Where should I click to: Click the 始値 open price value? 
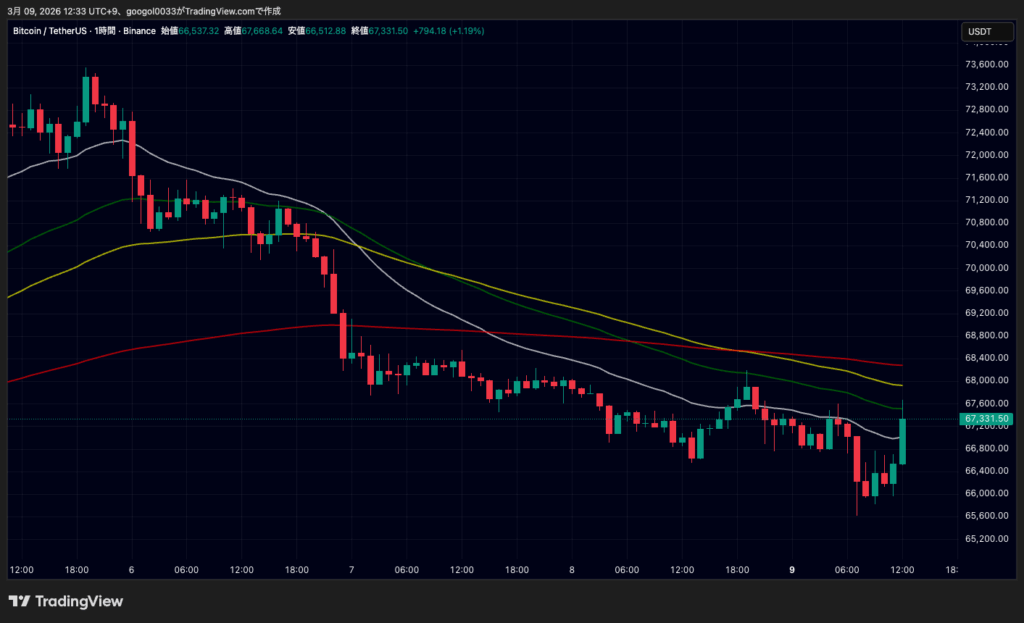[199, 31]
